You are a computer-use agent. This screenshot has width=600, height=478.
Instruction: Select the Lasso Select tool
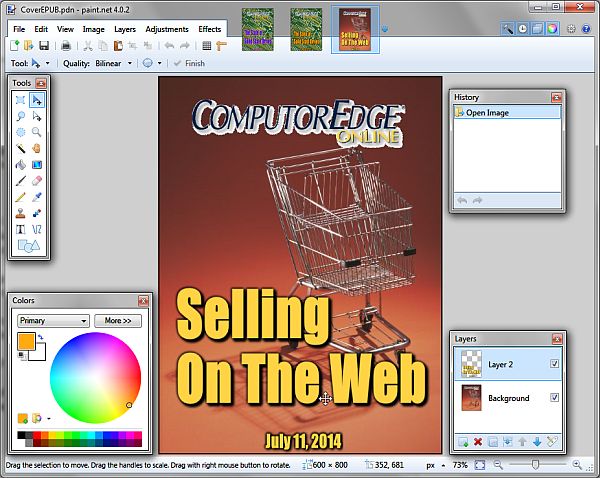pos(21,116)
